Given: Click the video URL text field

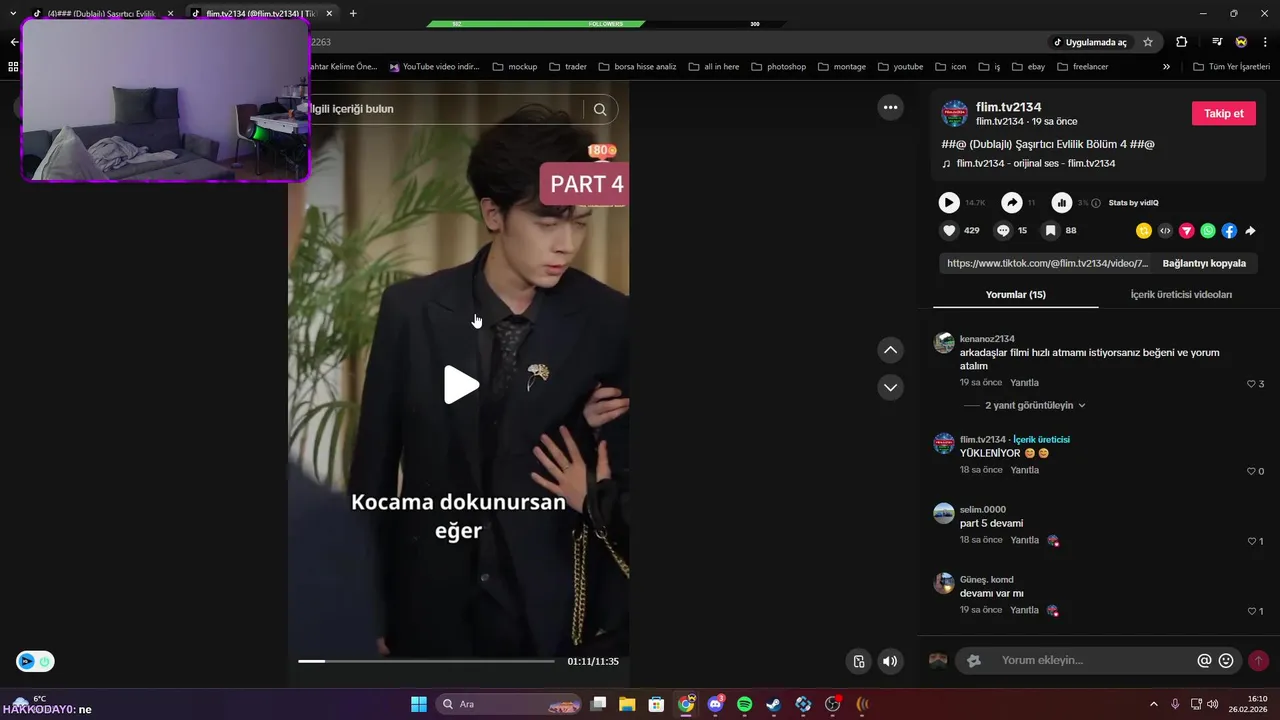Looking at the screenshot, I should (x=1047, y=263).
